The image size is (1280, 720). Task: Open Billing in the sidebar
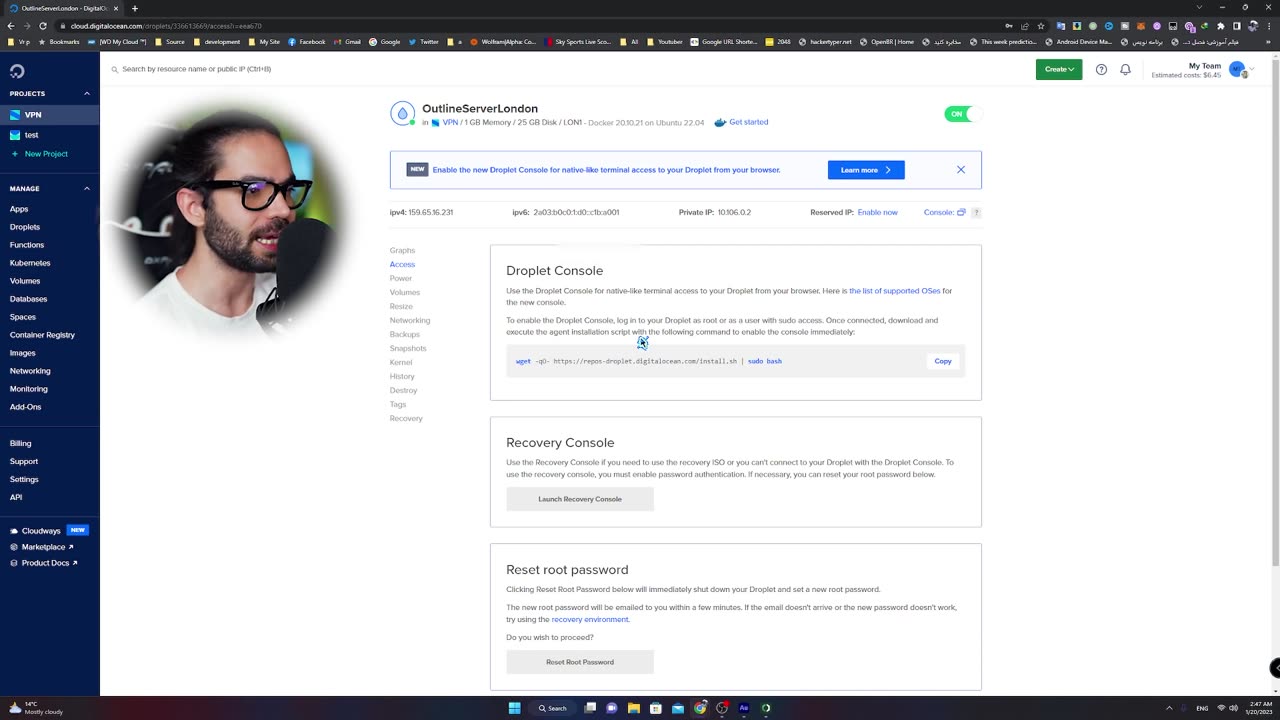tap(20, 443)
